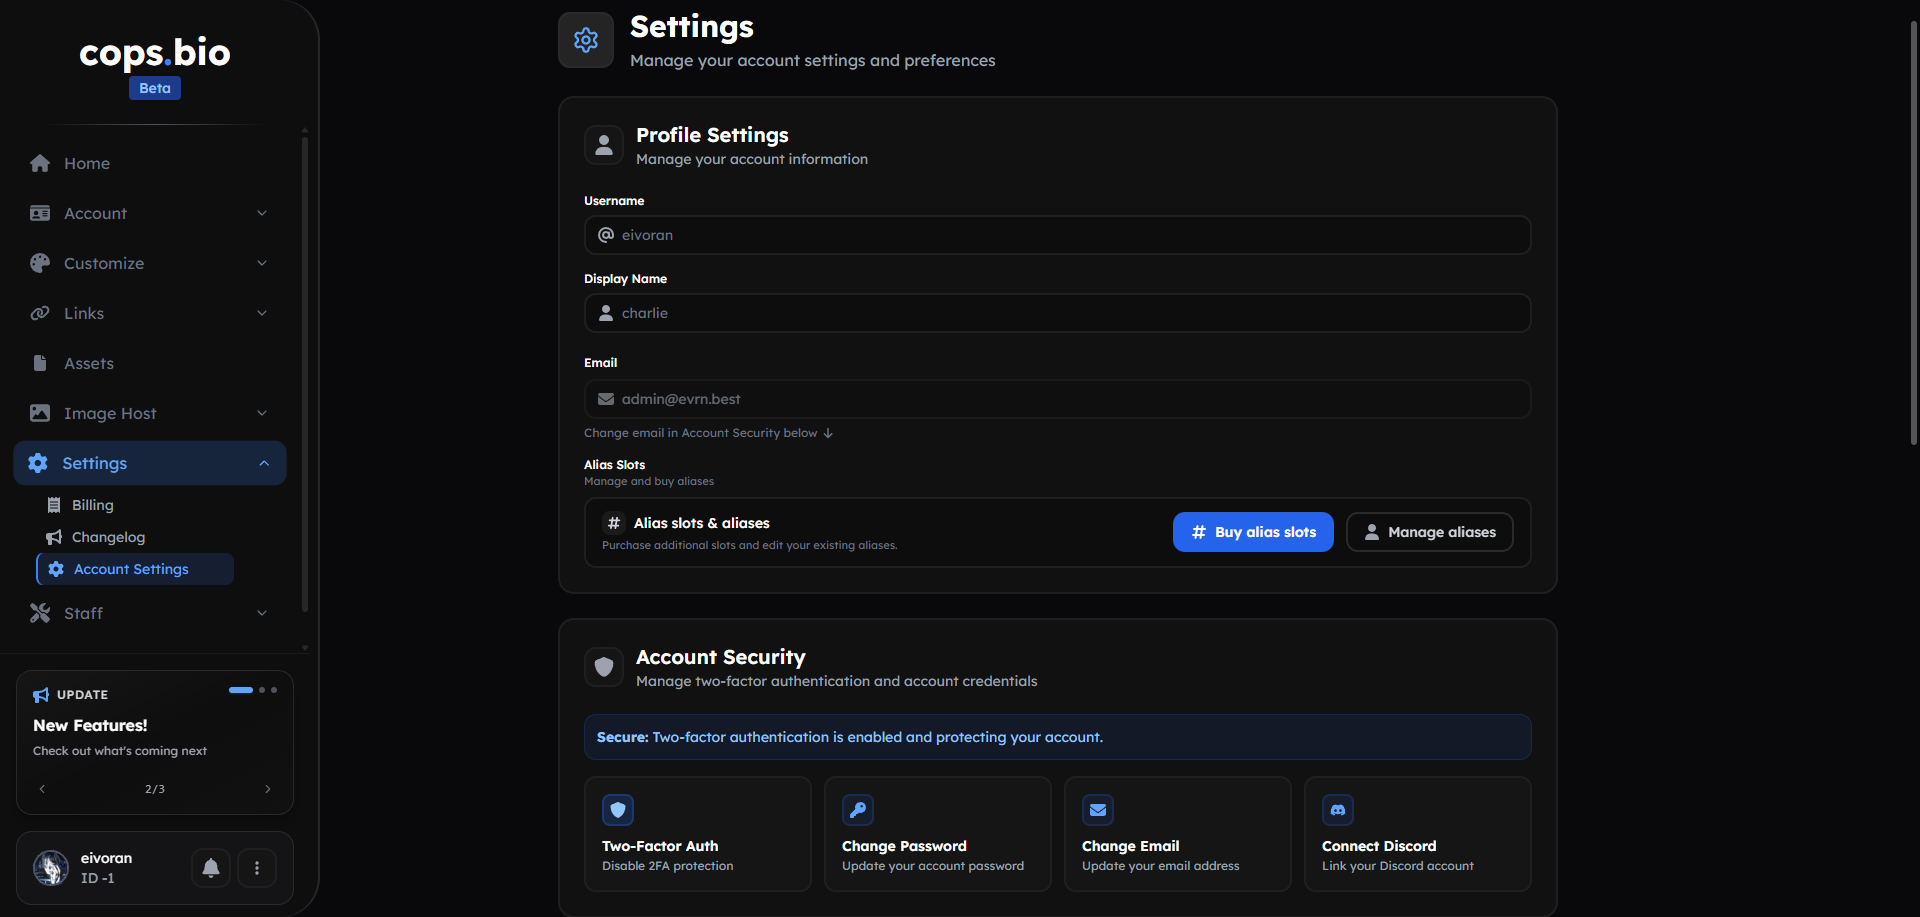This screenshot has height=917, width=1920.
Task: Select the Connect Discord icon
Action: click(x=1338, y=810)
